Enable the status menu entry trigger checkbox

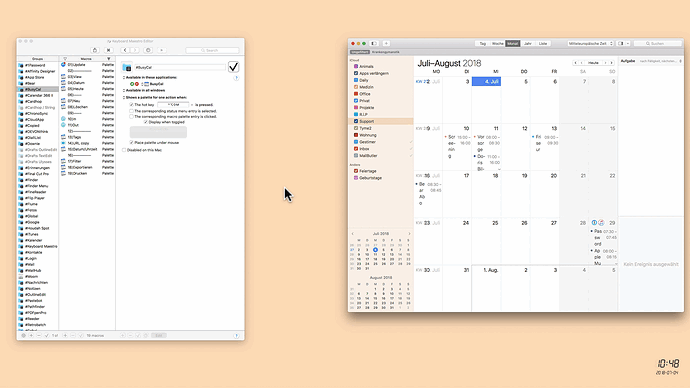click(x=131, y=111)
